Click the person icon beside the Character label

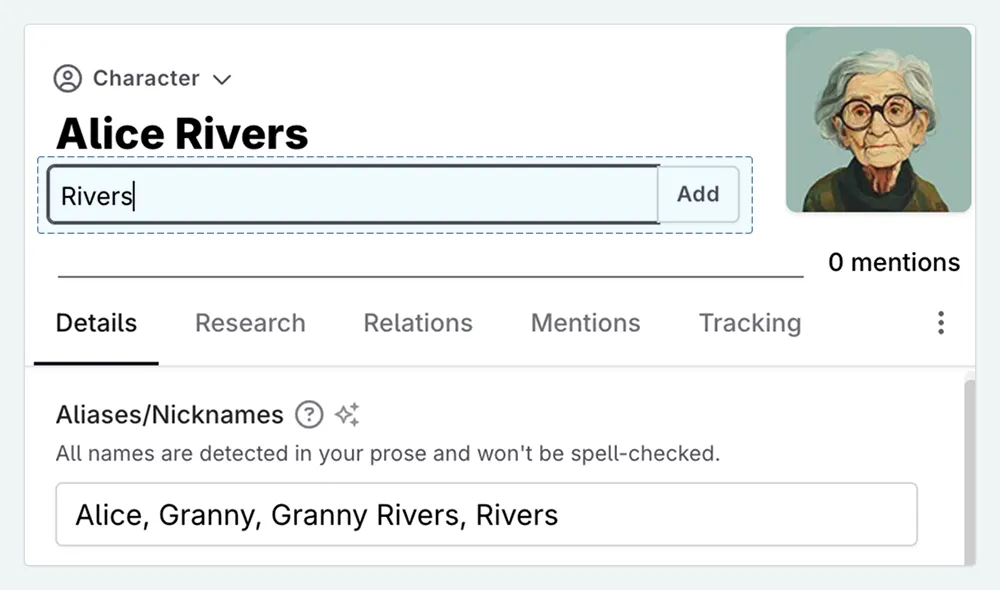68,78
